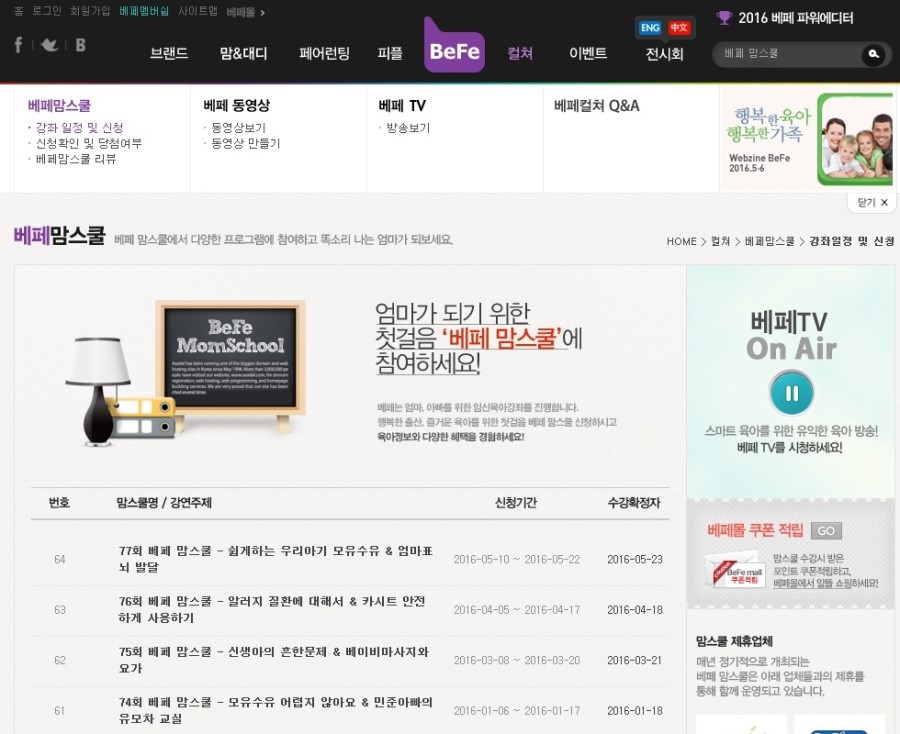Image resolution: width=900 pixels, height=734 pixels.
Task: Click row number 62
Action: tap(60, 660)
